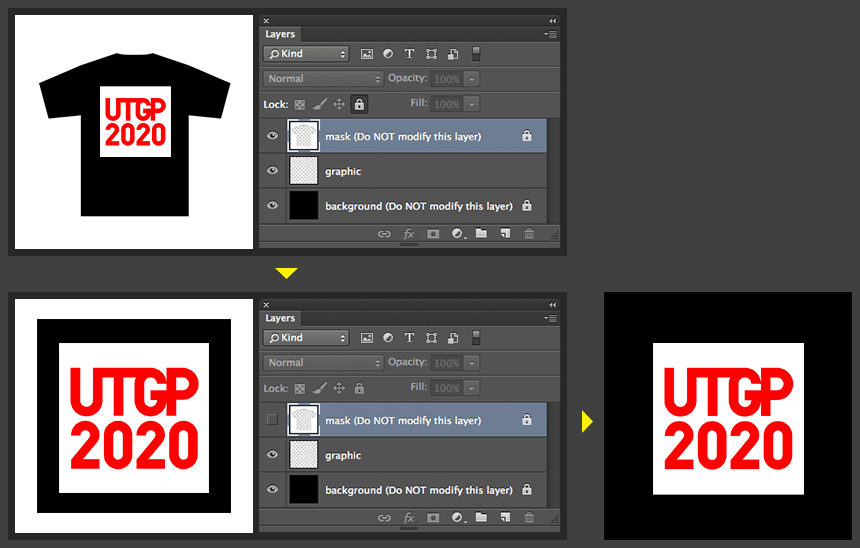Click the Fill 100% field in the bottom panel
This screenshot has width=860, height=548.
pos(447,388)
